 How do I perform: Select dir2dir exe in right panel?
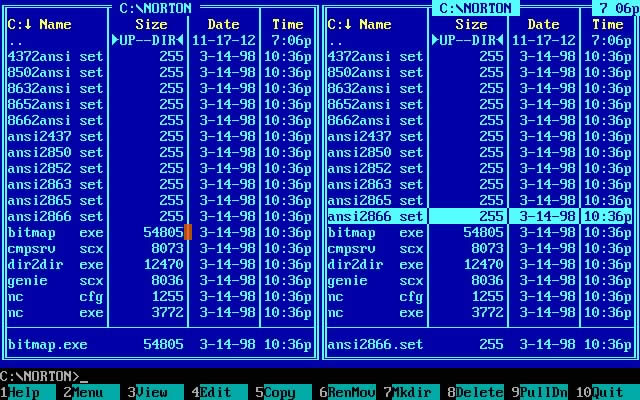479,264
